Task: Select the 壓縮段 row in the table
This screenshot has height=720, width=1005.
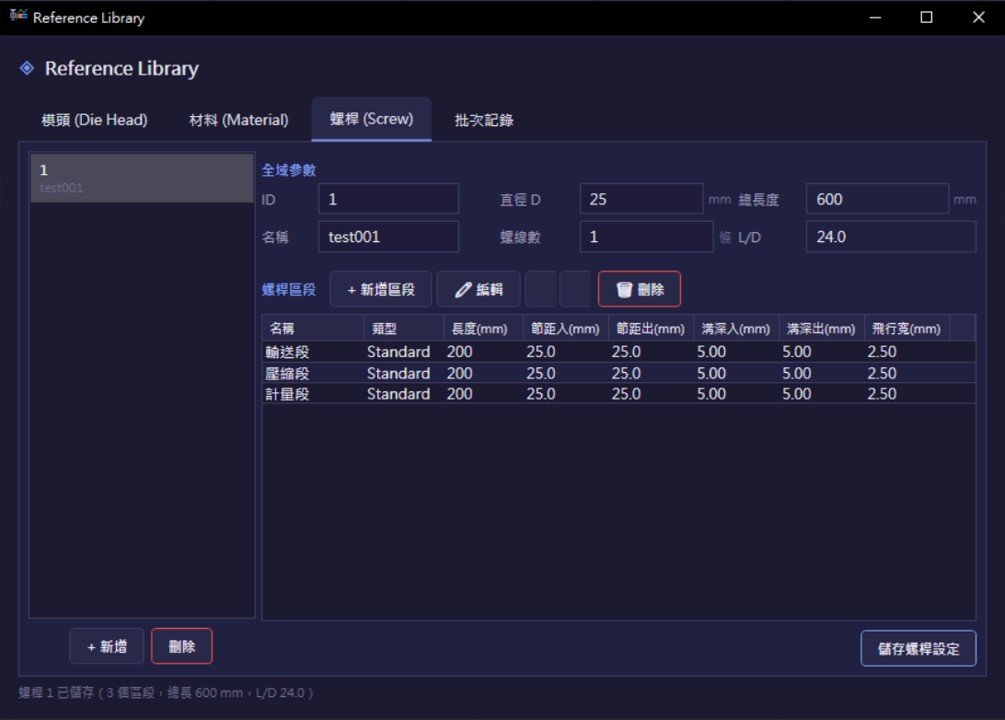Action: point(619,373)
